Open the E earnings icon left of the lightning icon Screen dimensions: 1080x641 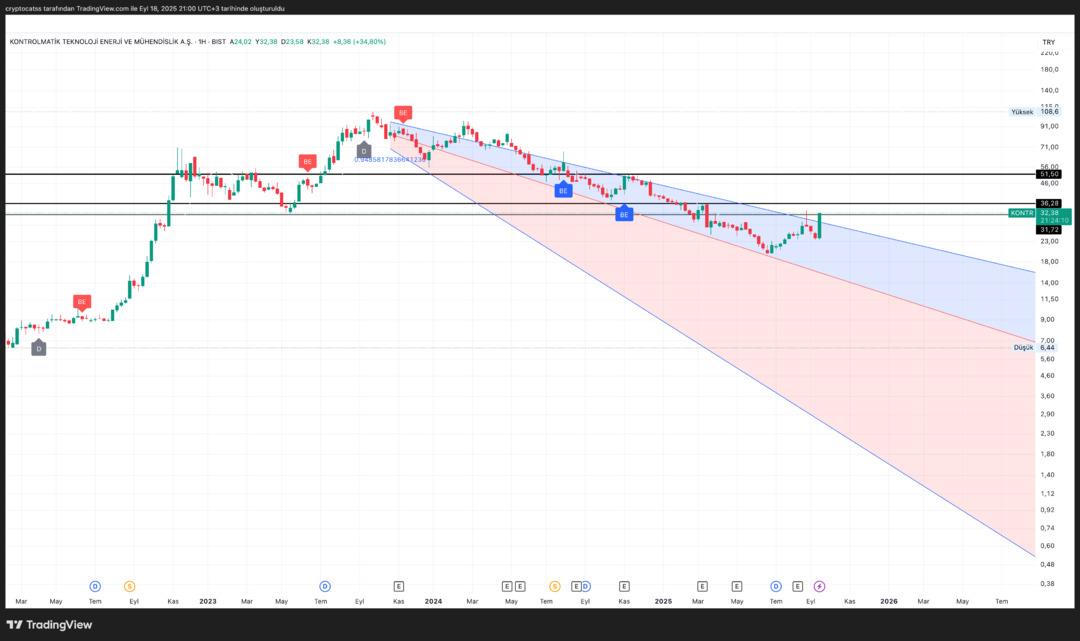797,587
